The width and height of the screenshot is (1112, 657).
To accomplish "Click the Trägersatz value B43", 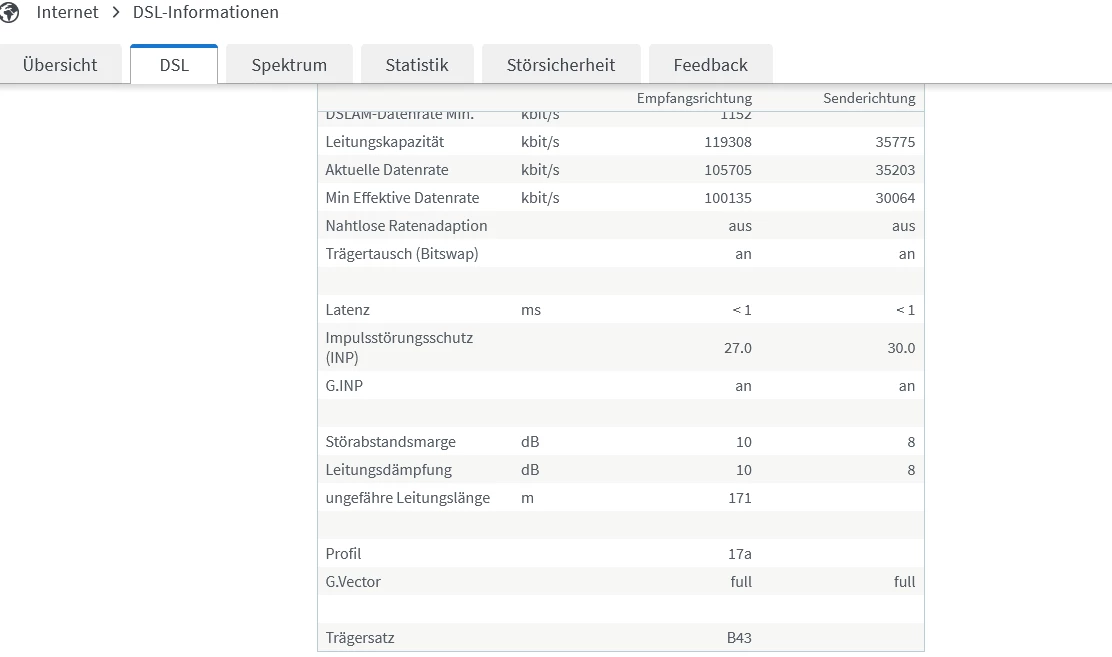I will pos(739,638).
